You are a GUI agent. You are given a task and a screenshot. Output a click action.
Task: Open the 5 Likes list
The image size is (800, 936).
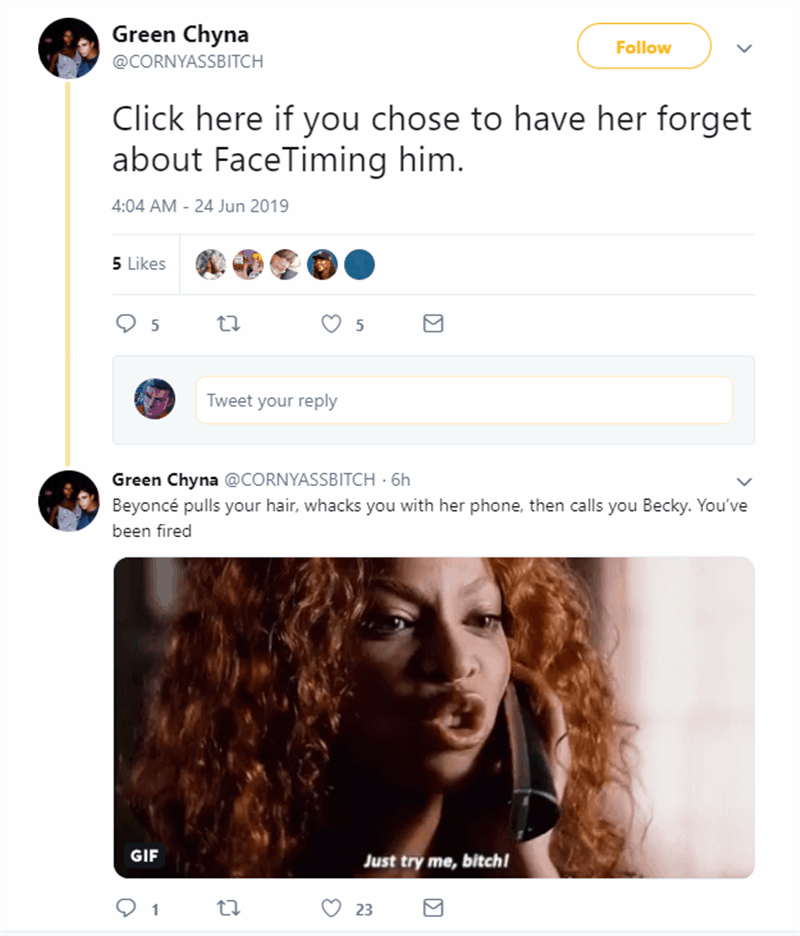pyautogui.click(x=139, y=264)
